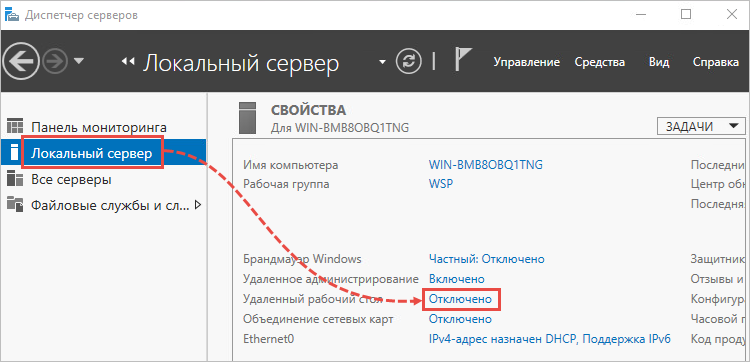Screen dimensions: 750x362
Task: Click the Рабочая группа label
Action: click(286, 184)
